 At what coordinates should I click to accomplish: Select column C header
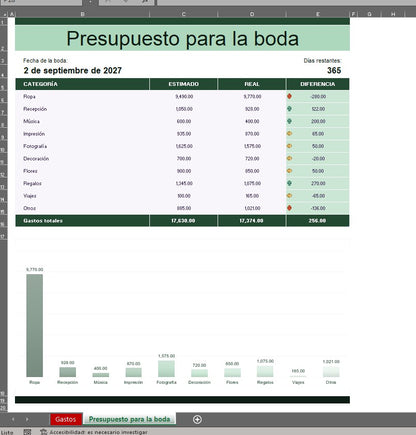click(x=184, y=14)
